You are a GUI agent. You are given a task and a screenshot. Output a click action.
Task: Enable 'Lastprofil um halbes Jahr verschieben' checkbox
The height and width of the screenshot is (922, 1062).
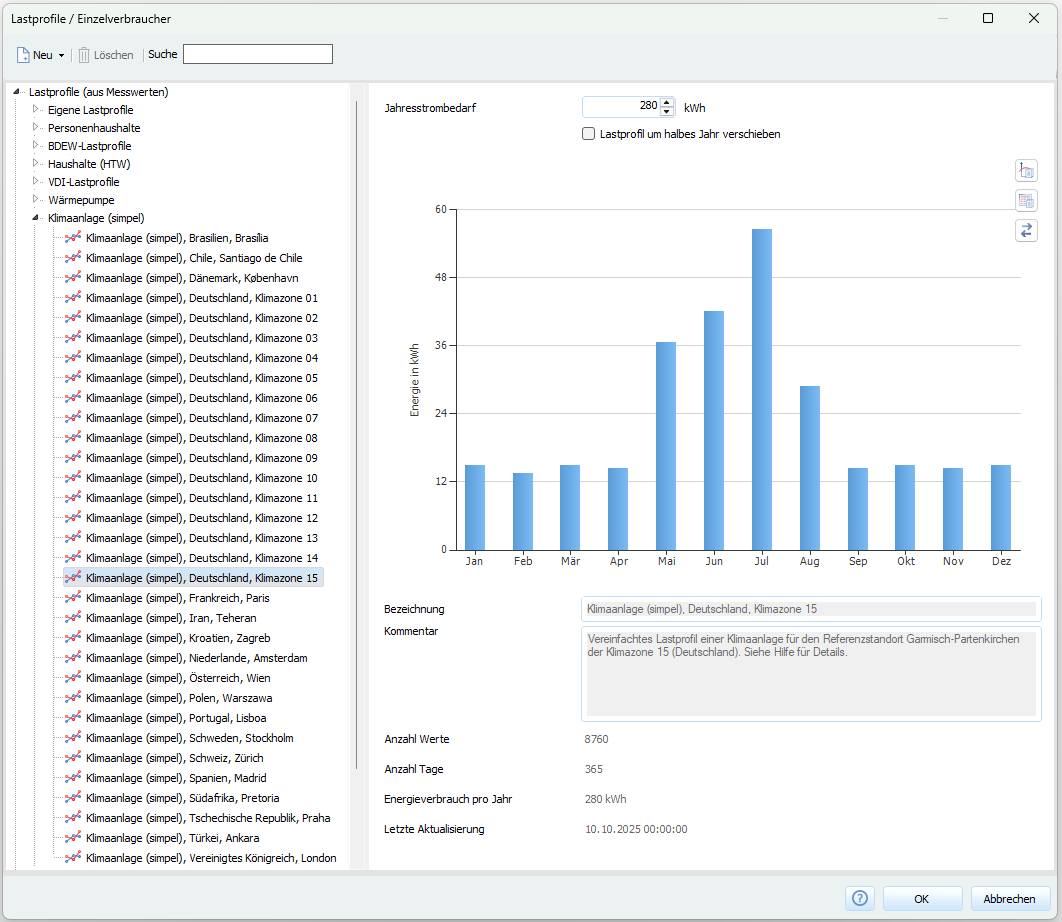coord(589,134)
